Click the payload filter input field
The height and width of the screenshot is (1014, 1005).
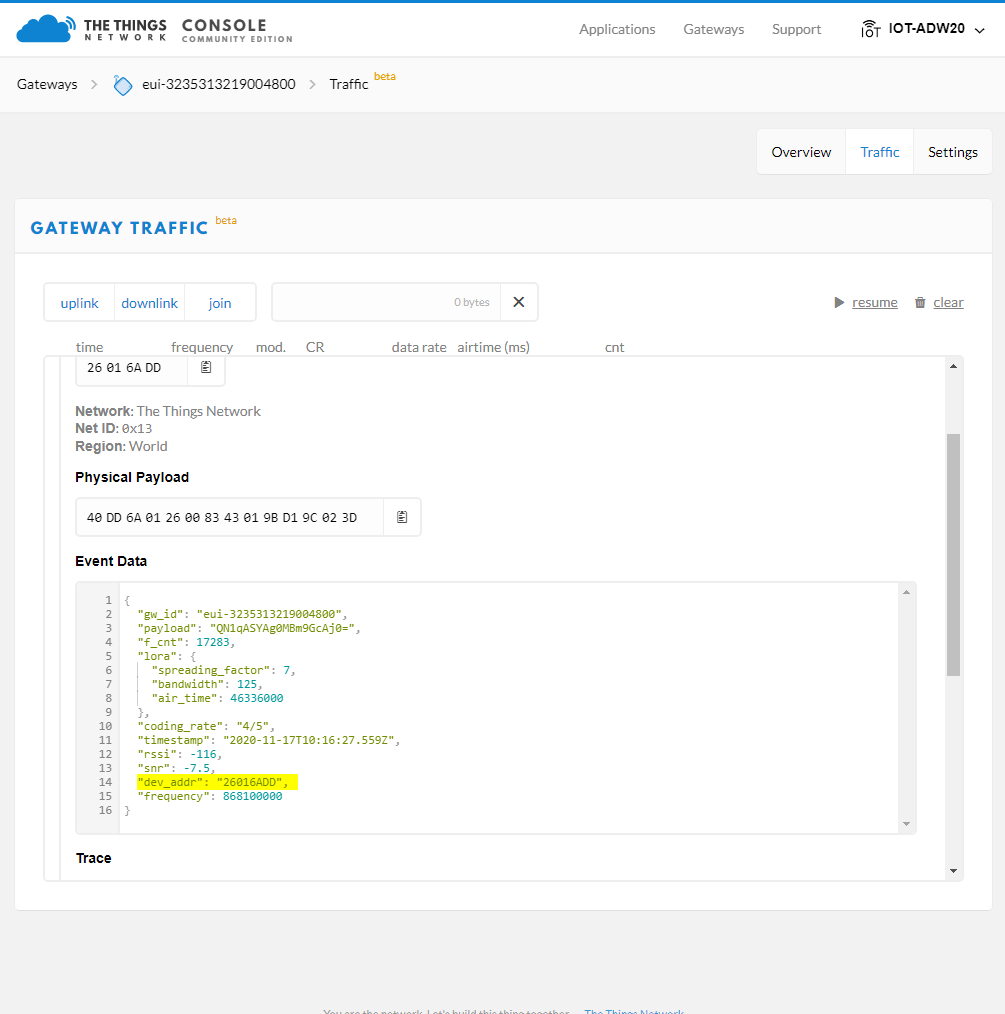pos(386,302)
